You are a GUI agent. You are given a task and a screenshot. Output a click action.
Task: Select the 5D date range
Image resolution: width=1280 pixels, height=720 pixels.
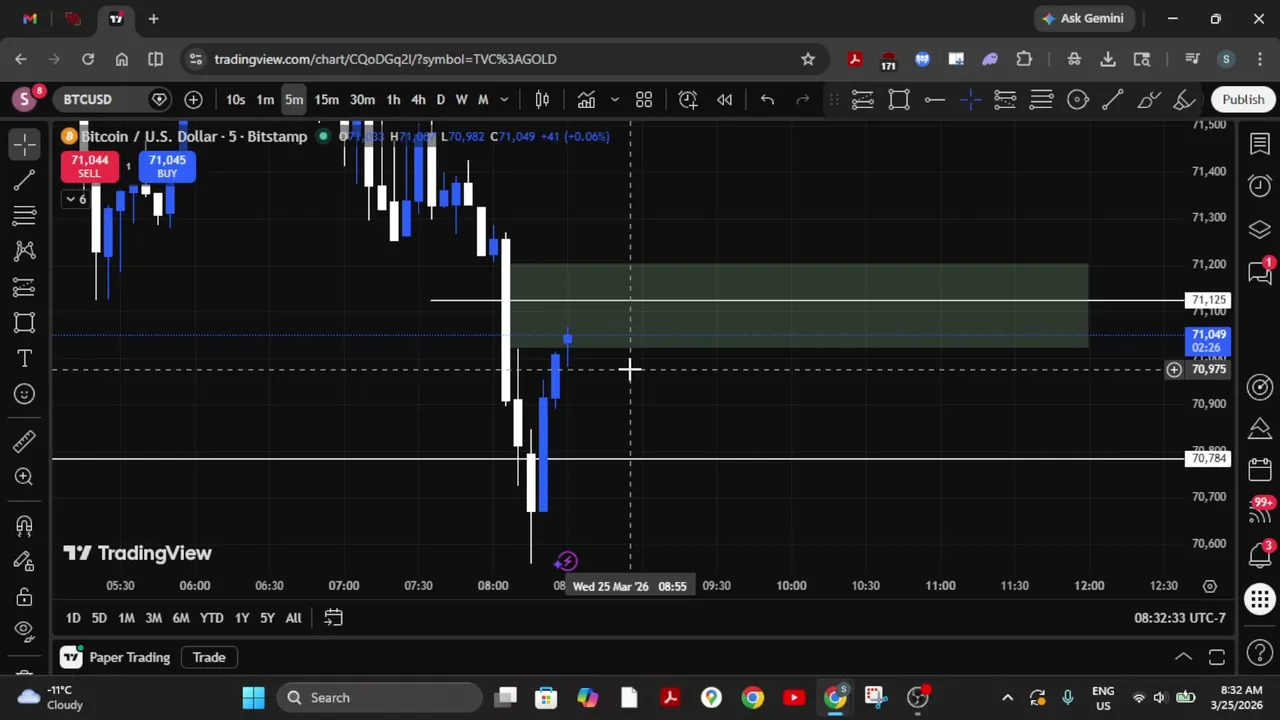point(99,618)
